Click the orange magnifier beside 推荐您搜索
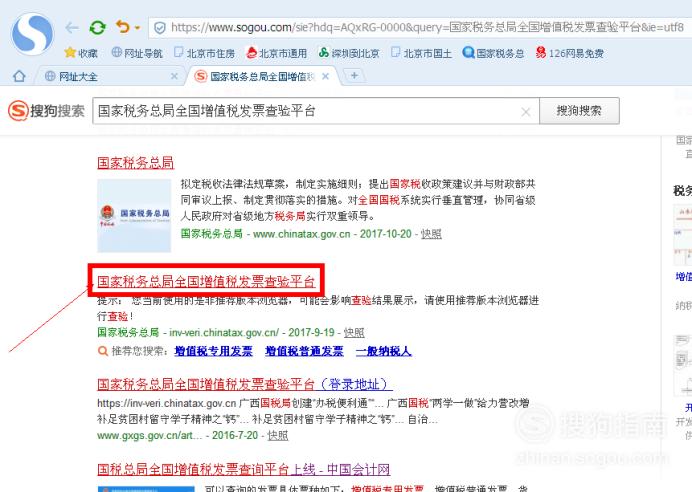692x492 pixels. tap(103, 351)
